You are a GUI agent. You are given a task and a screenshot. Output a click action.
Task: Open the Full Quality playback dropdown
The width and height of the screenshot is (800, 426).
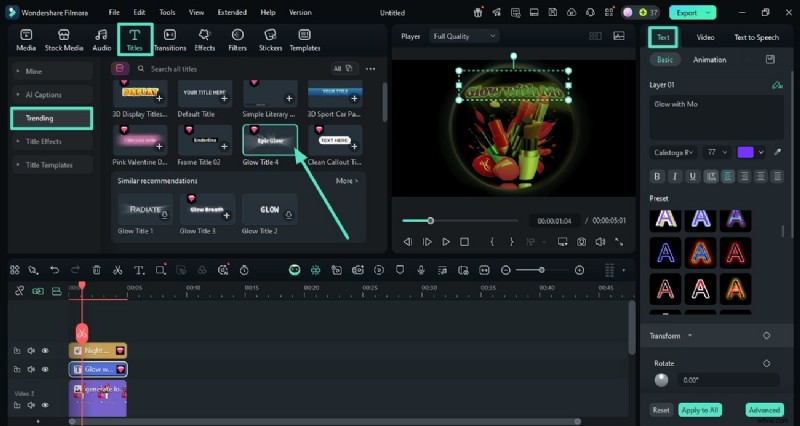[x=464, y=36]
